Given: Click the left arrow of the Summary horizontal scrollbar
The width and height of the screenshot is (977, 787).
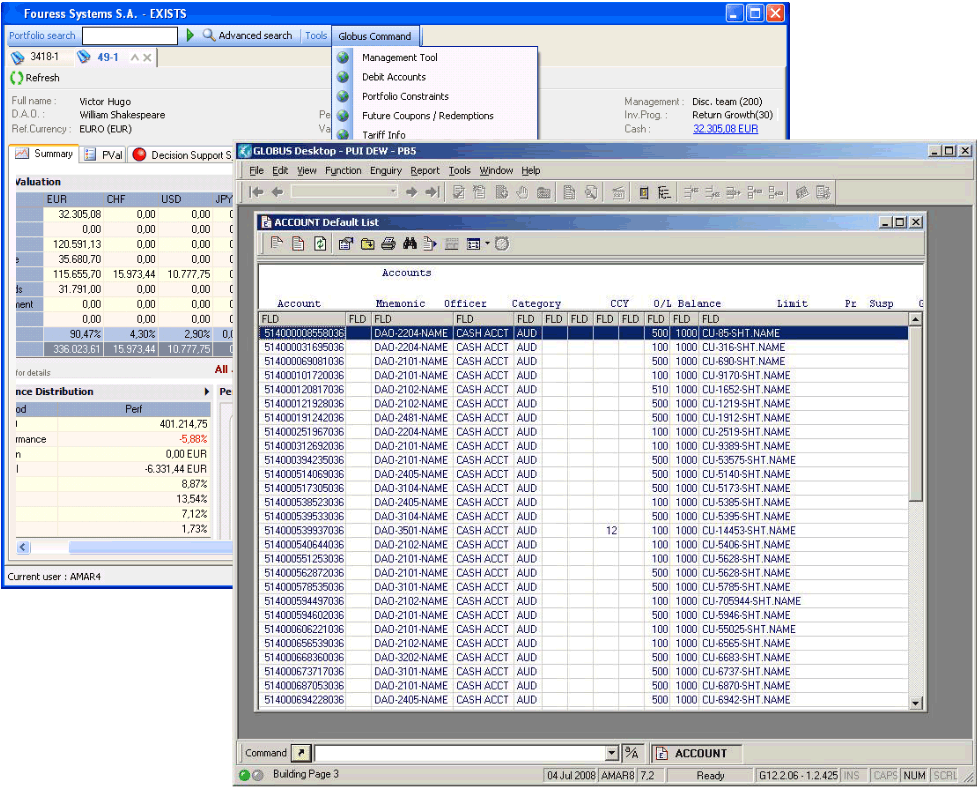Looking at the screenshot, I should 23,547.
